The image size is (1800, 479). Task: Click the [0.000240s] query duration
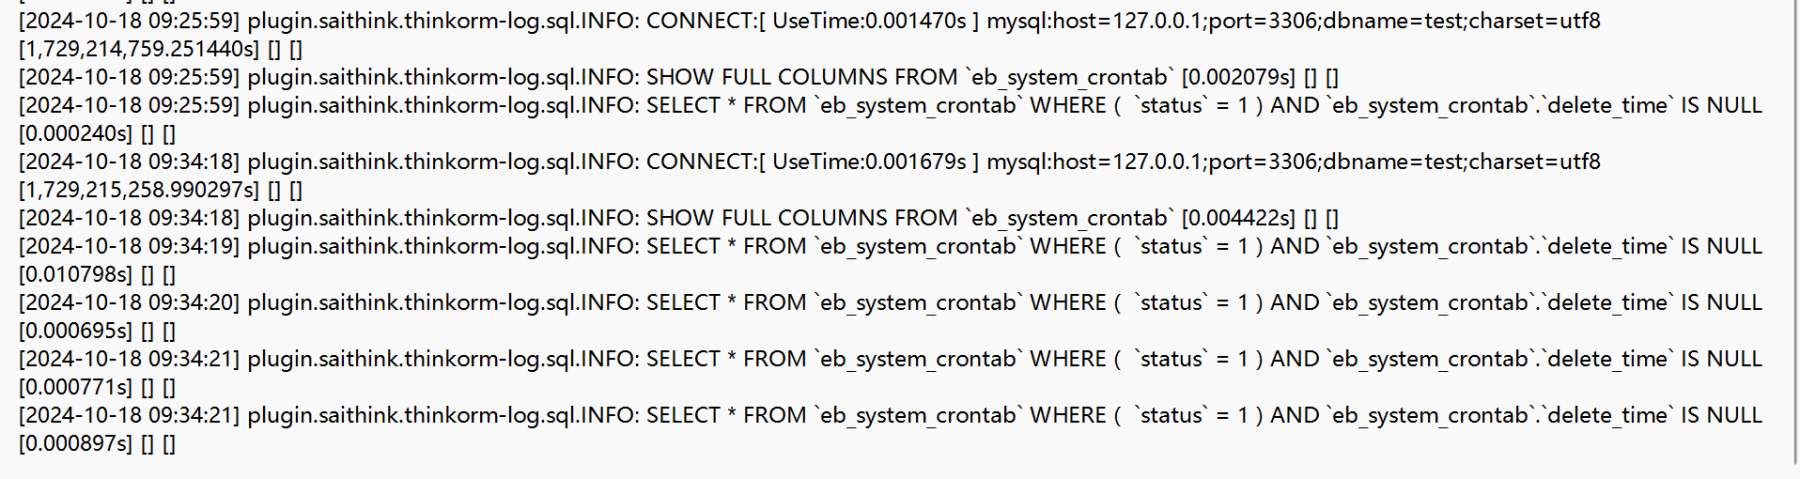click(x=75, y=133)
